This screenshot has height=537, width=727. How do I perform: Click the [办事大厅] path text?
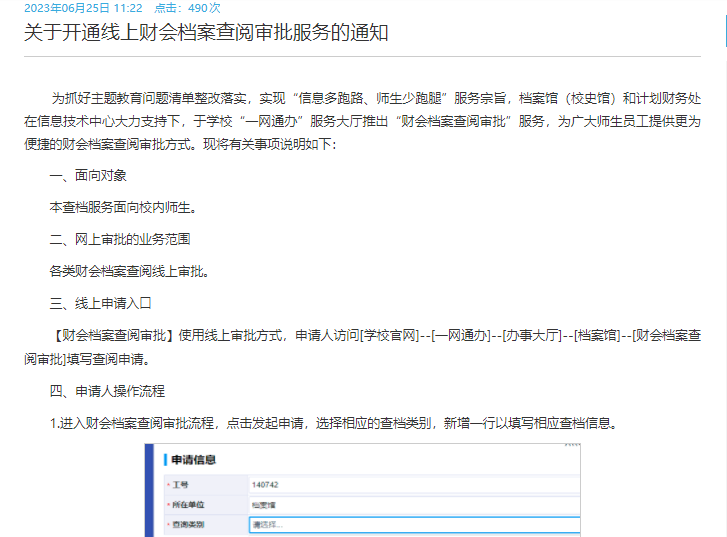(531, 335)
